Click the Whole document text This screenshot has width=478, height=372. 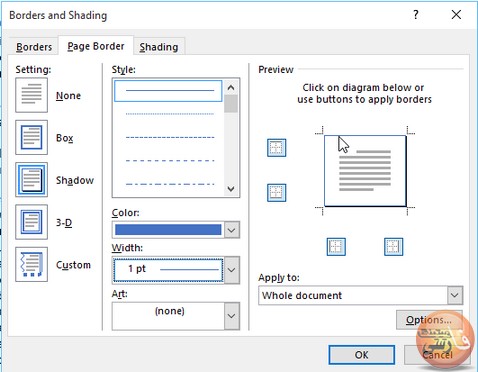pyautogui.click(x=302, y=295)
